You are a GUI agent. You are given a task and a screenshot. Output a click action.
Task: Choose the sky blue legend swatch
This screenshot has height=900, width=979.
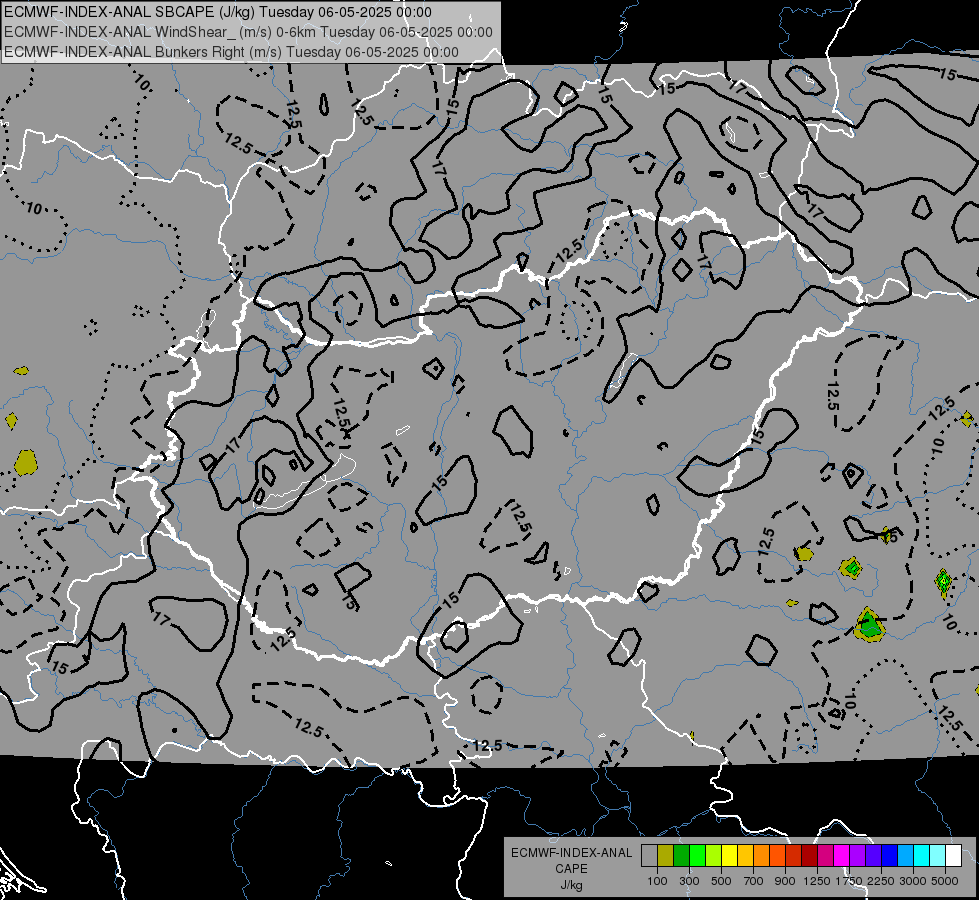(905, 856)
